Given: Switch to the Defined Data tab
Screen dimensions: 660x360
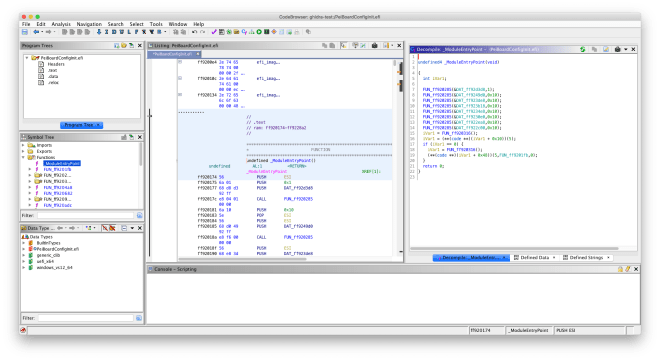Looking at the screenshot, I should click(535, 257).
